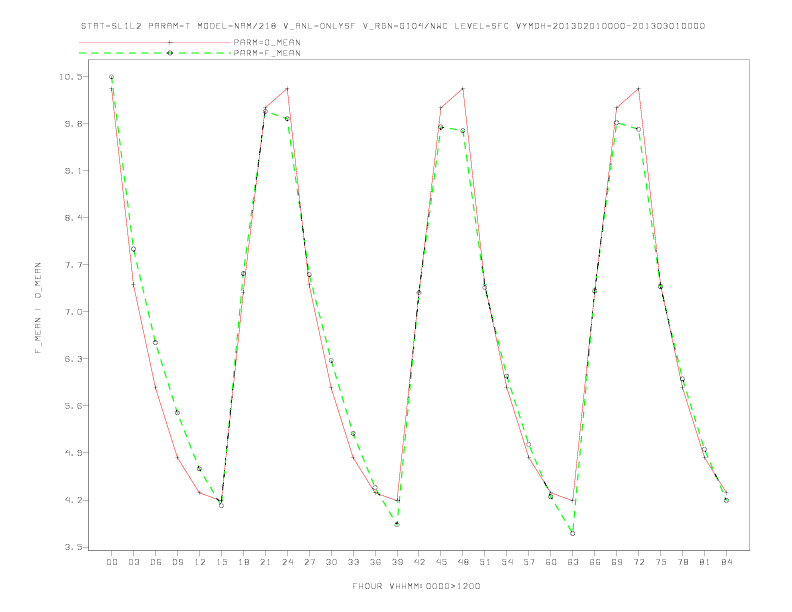
Task: Click the y-axis tick label 10.5
Action: point(70,77)
